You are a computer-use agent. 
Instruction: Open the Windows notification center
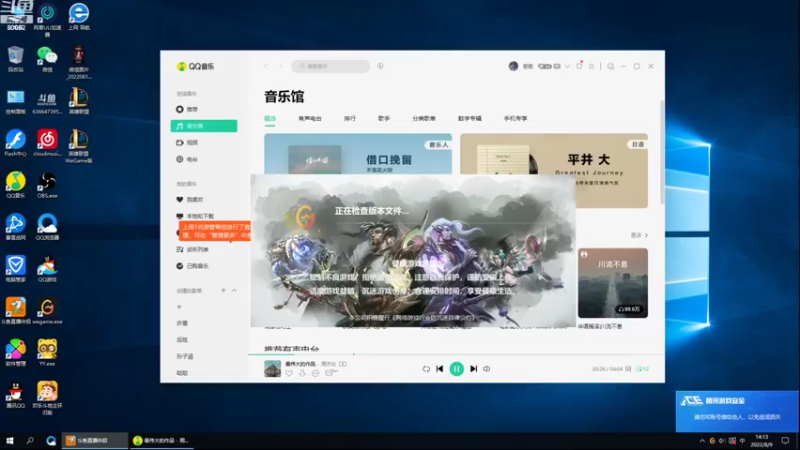click(785, 440)
